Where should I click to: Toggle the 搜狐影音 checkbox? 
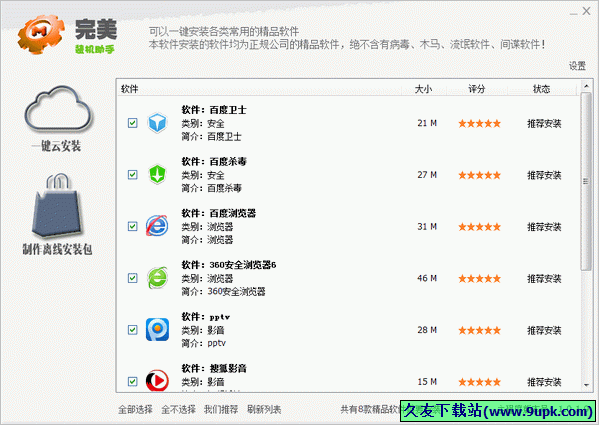click(133, 381)
